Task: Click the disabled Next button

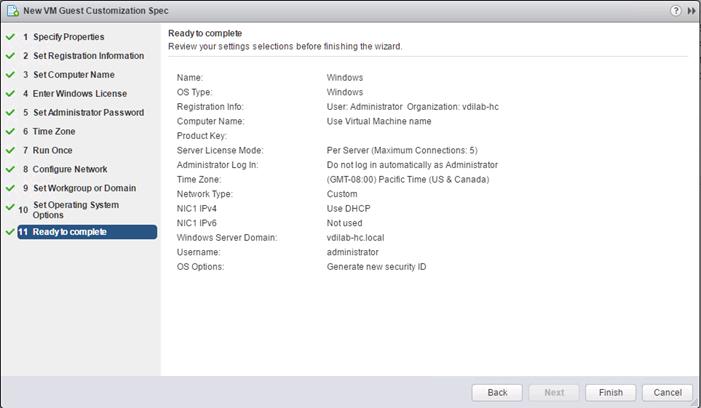Action: [x=554, y=392]
